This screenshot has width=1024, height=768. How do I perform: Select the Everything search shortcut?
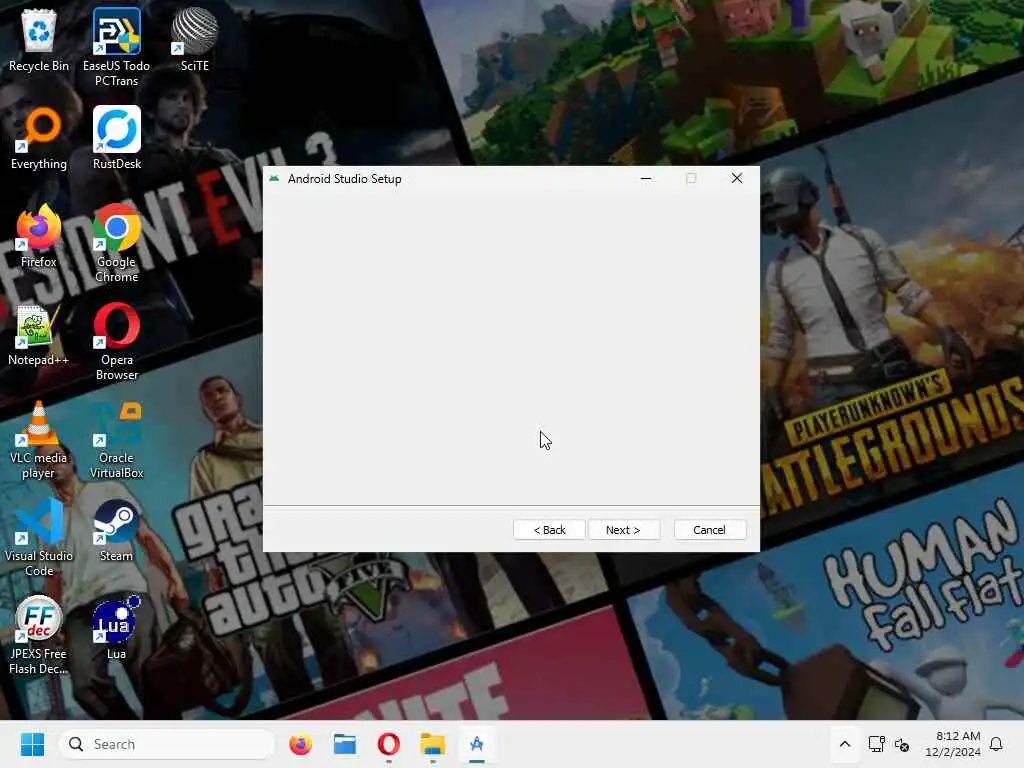click(x=39, y=138)
